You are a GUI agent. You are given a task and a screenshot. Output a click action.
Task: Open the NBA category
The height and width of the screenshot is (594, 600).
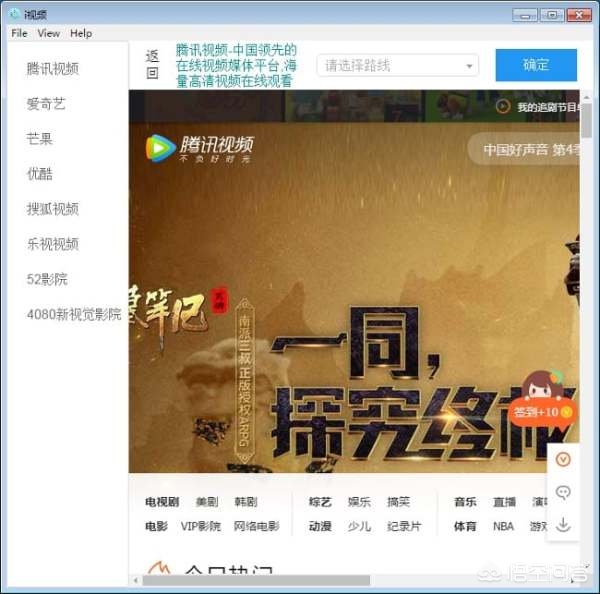[x=503, y=526]
